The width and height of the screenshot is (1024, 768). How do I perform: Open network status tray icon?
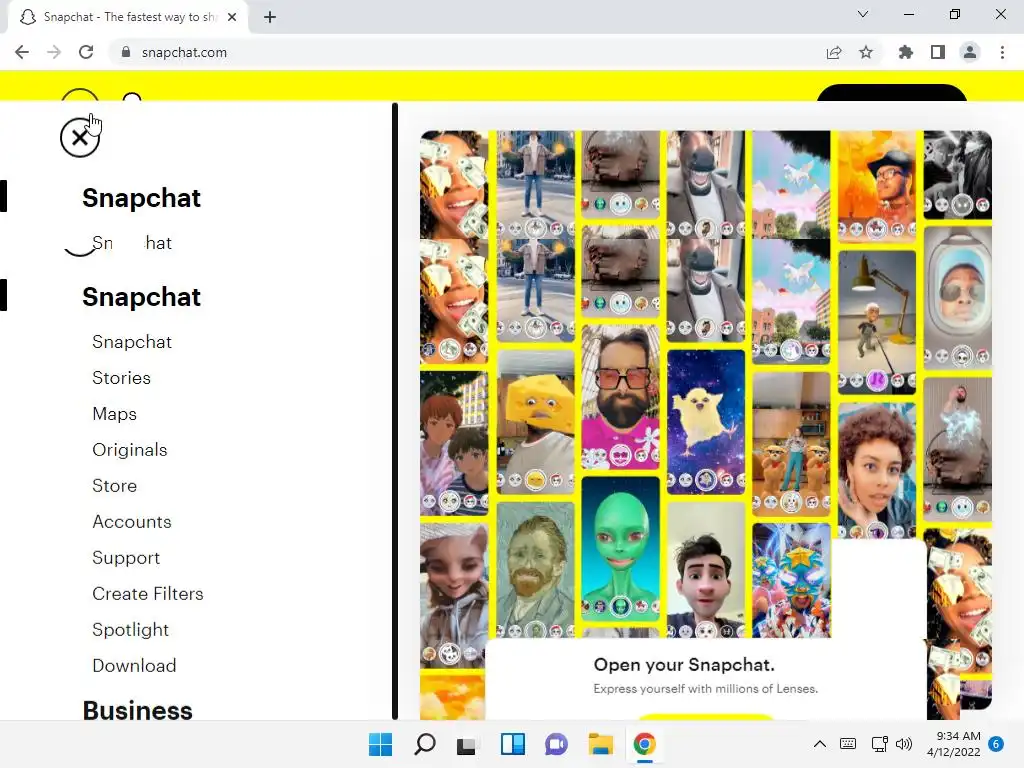tap(880, 744)
